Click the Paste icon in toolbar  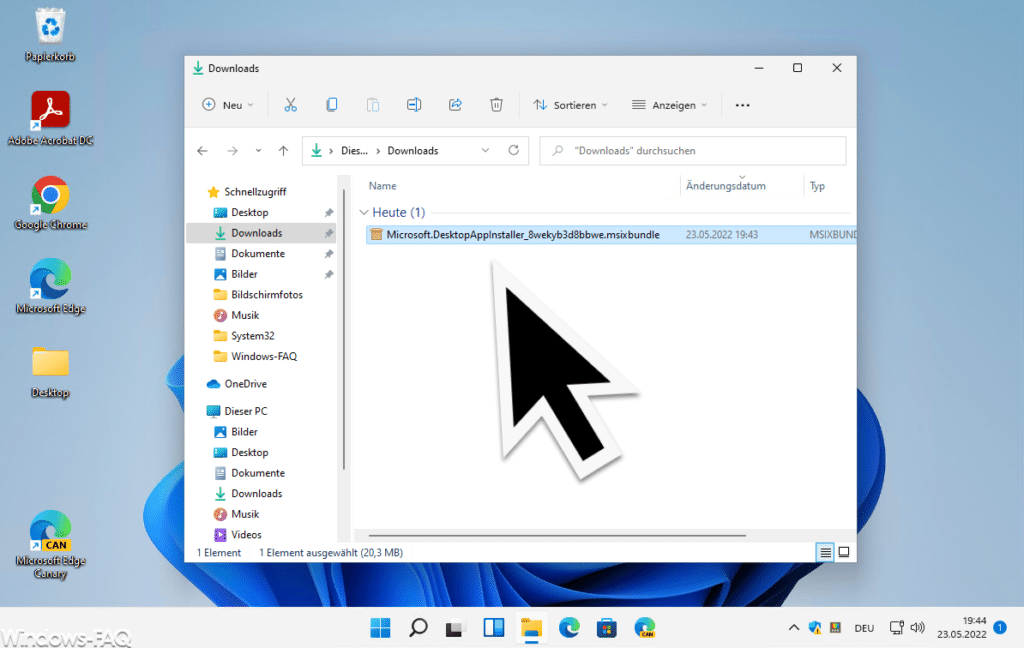pos(373,105)
